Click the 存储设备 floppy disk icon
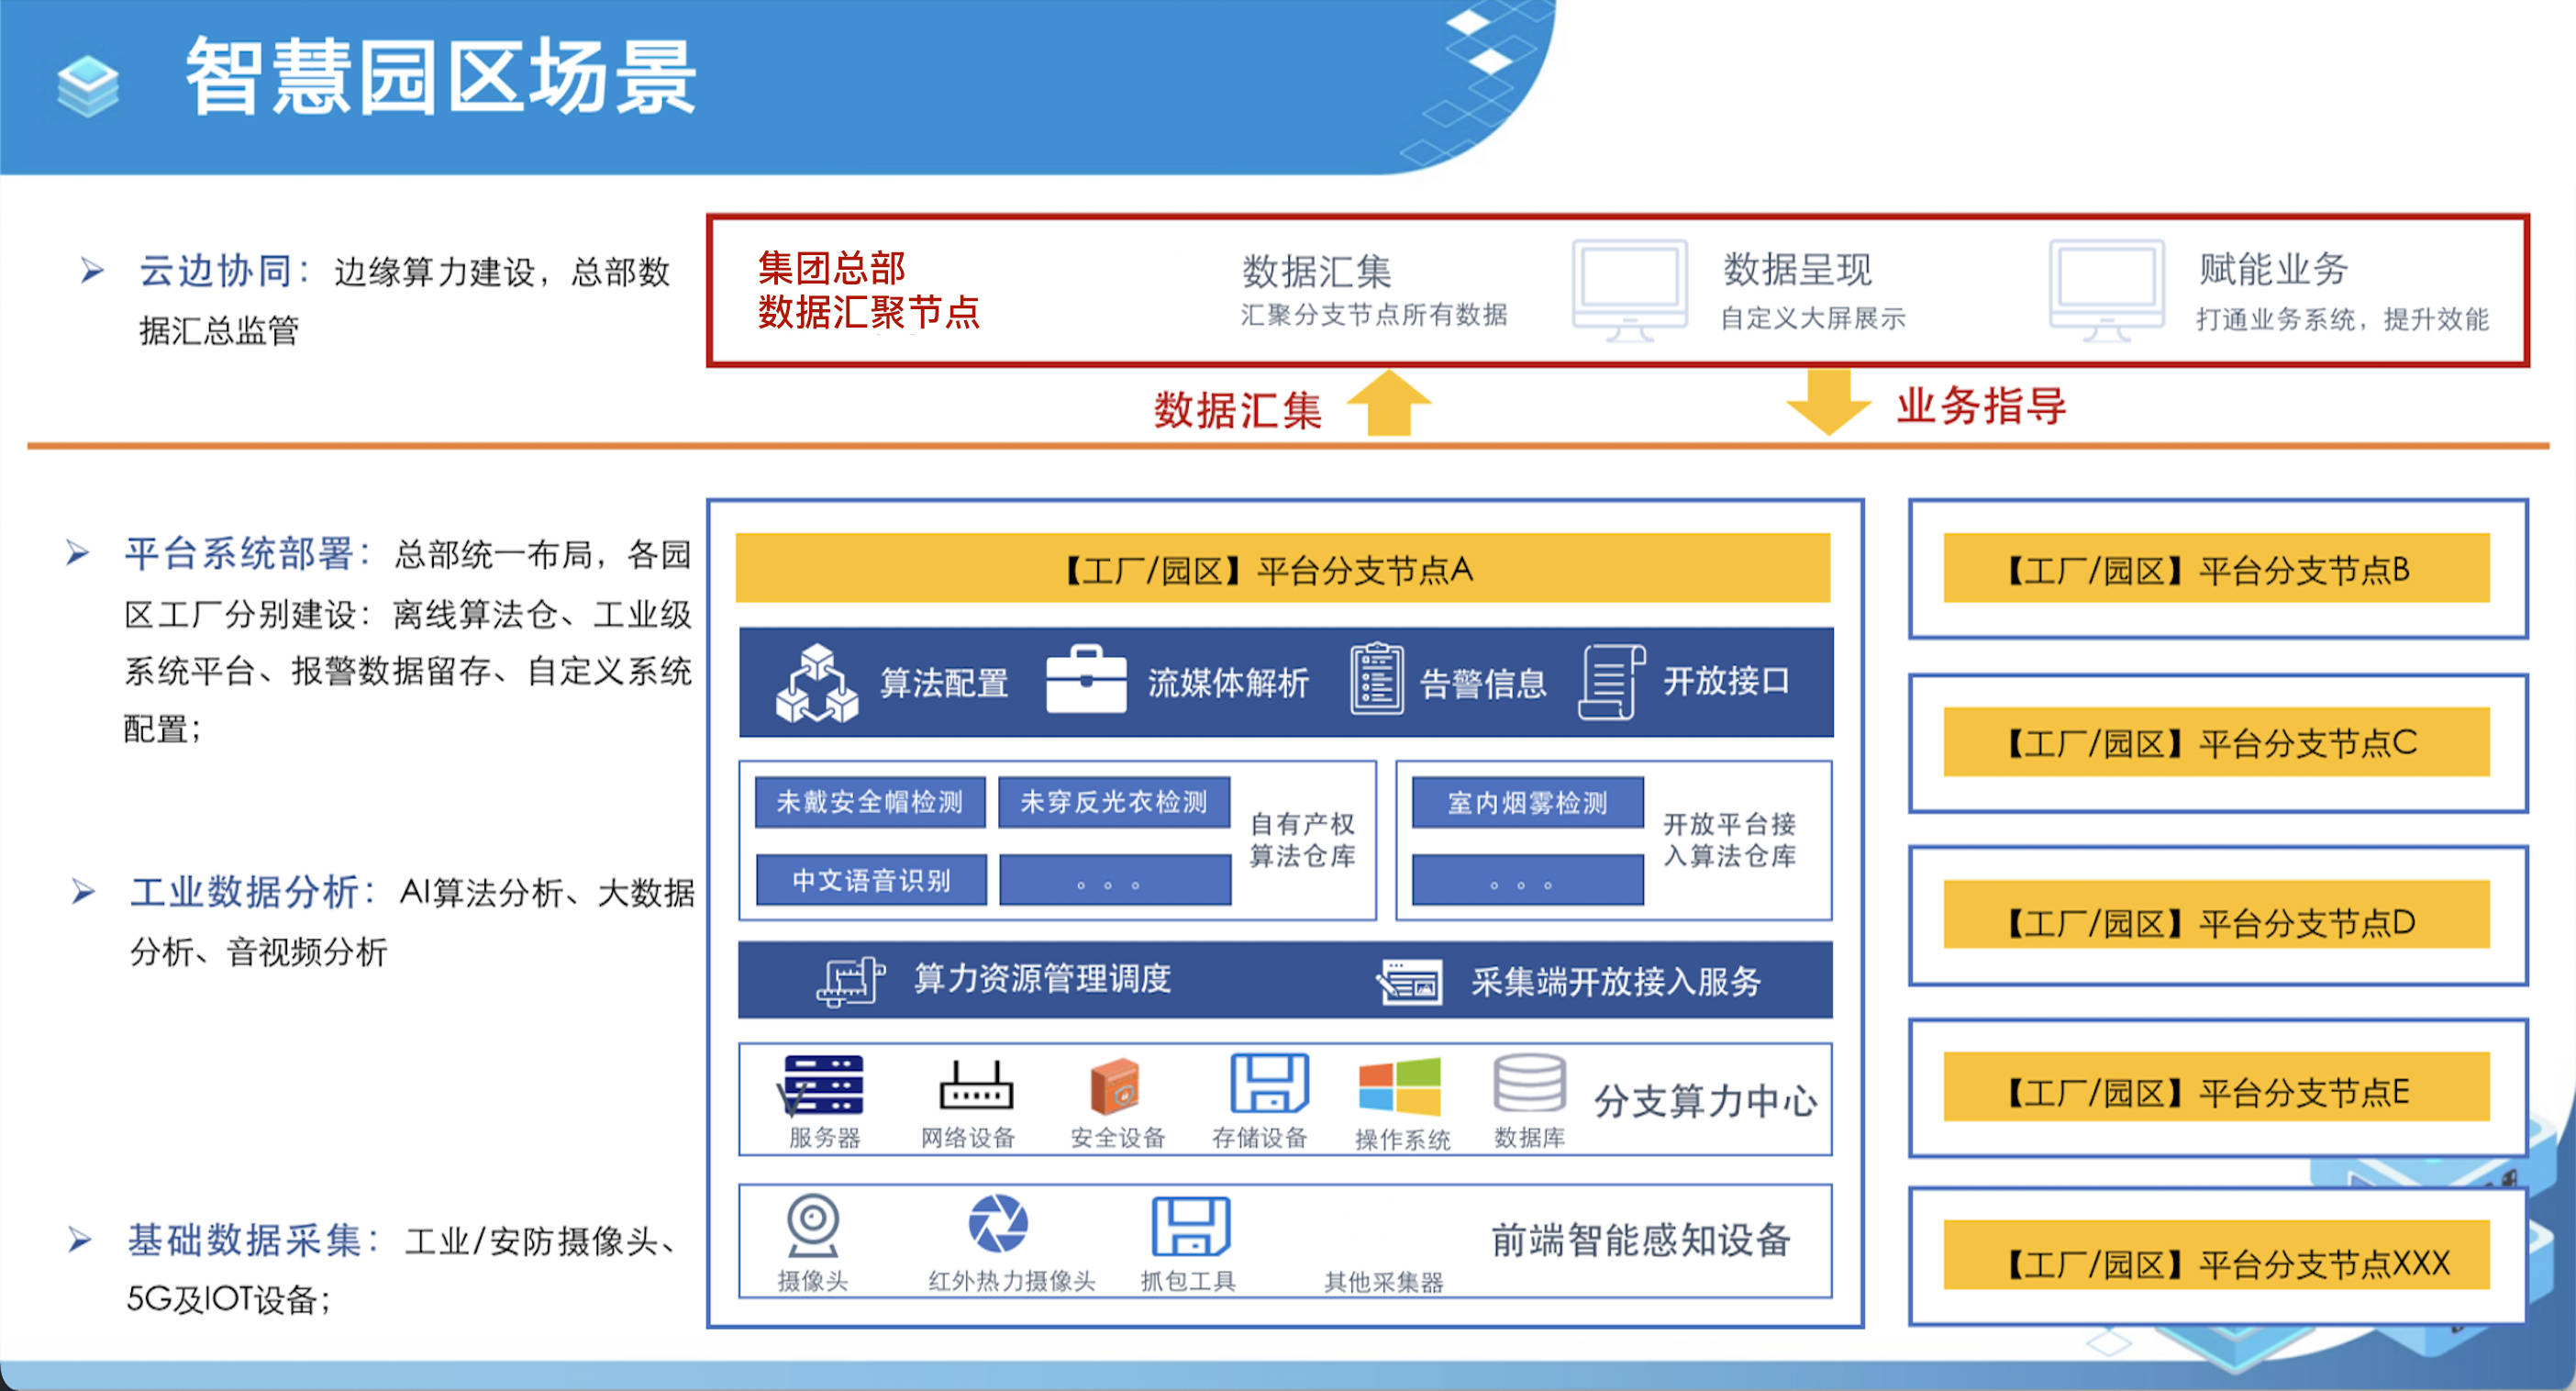2576x1391 pixels. [1269, 1083]
